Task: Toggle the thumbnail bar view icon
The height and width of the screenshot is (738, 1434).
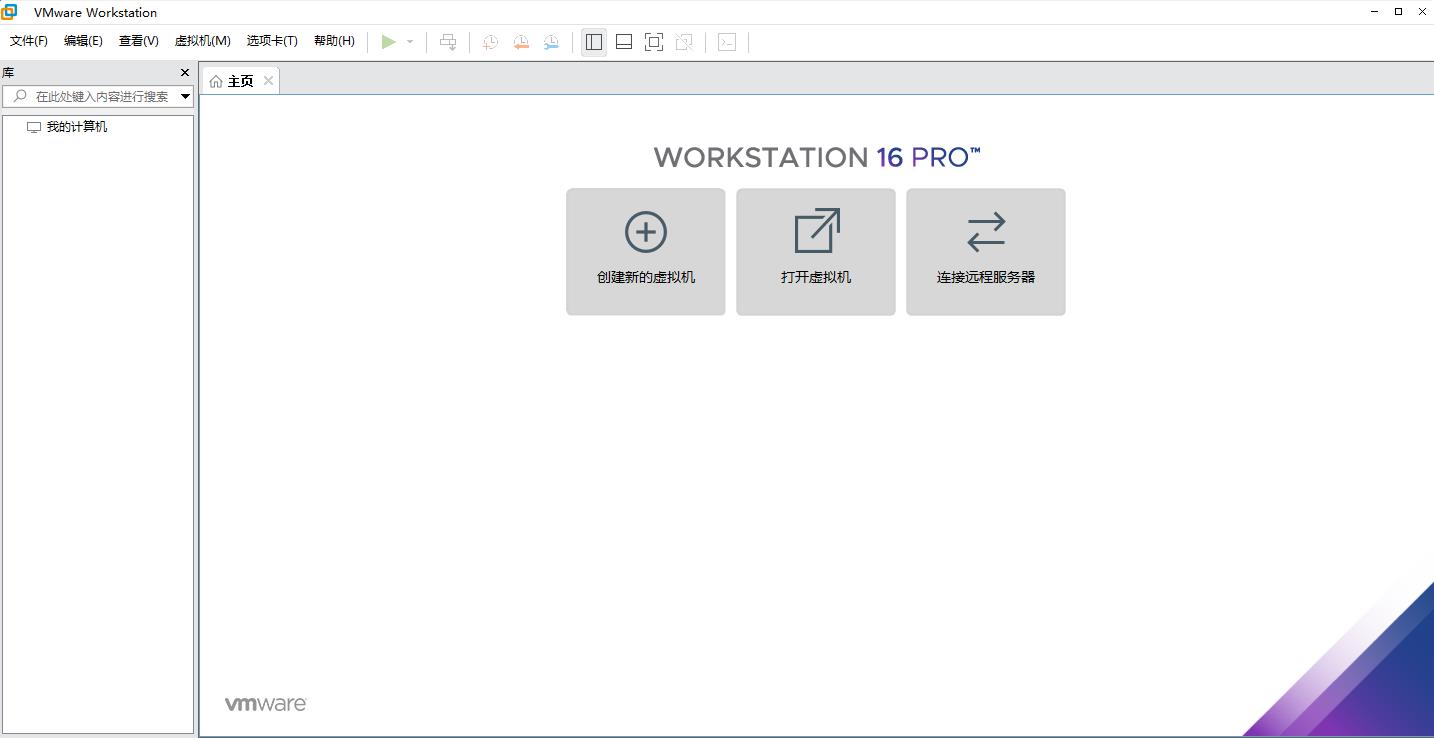Action: click(624, 41)
